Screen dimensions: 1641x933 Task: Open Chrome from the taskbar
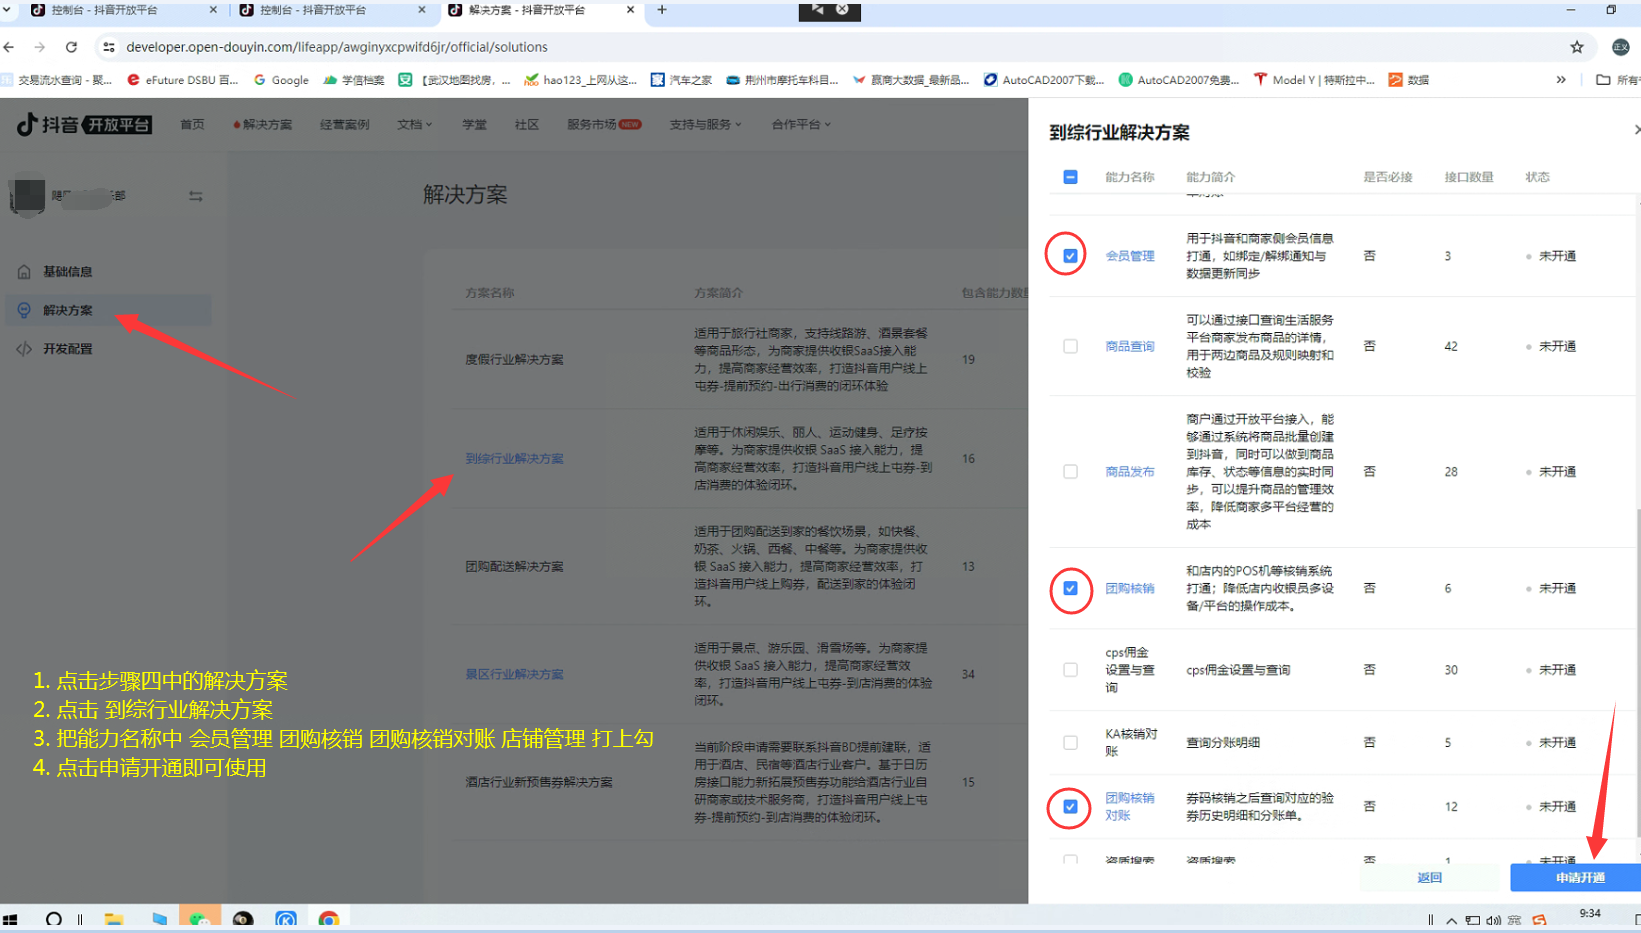(329, 919)
